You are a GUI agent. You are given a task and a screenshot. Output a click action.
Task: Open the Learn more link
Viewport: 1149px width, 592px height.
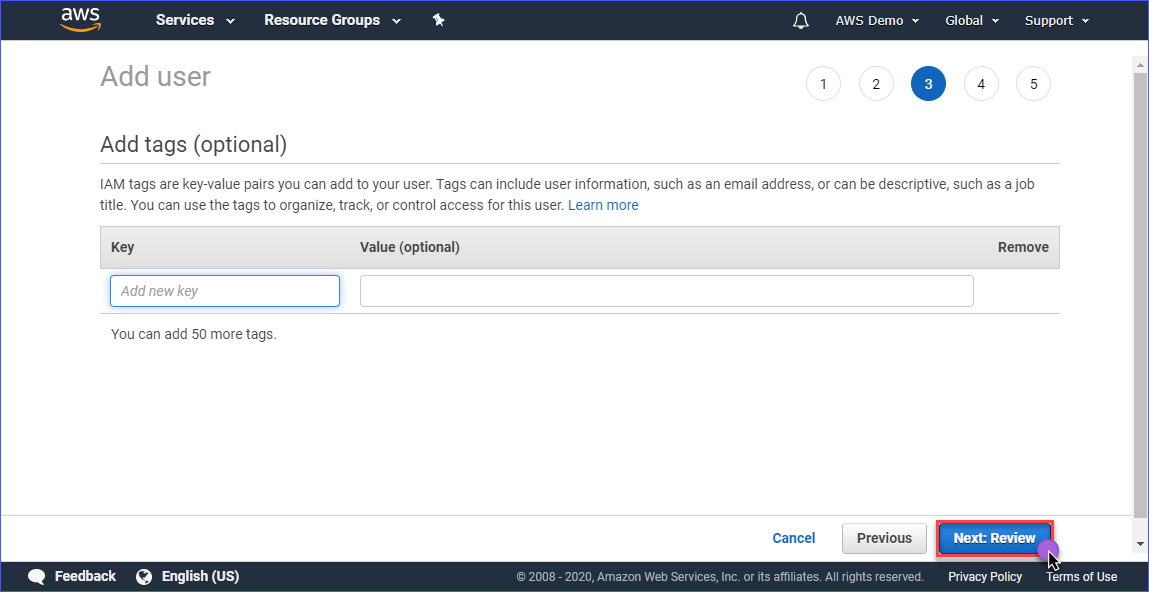tap(603, 205)
